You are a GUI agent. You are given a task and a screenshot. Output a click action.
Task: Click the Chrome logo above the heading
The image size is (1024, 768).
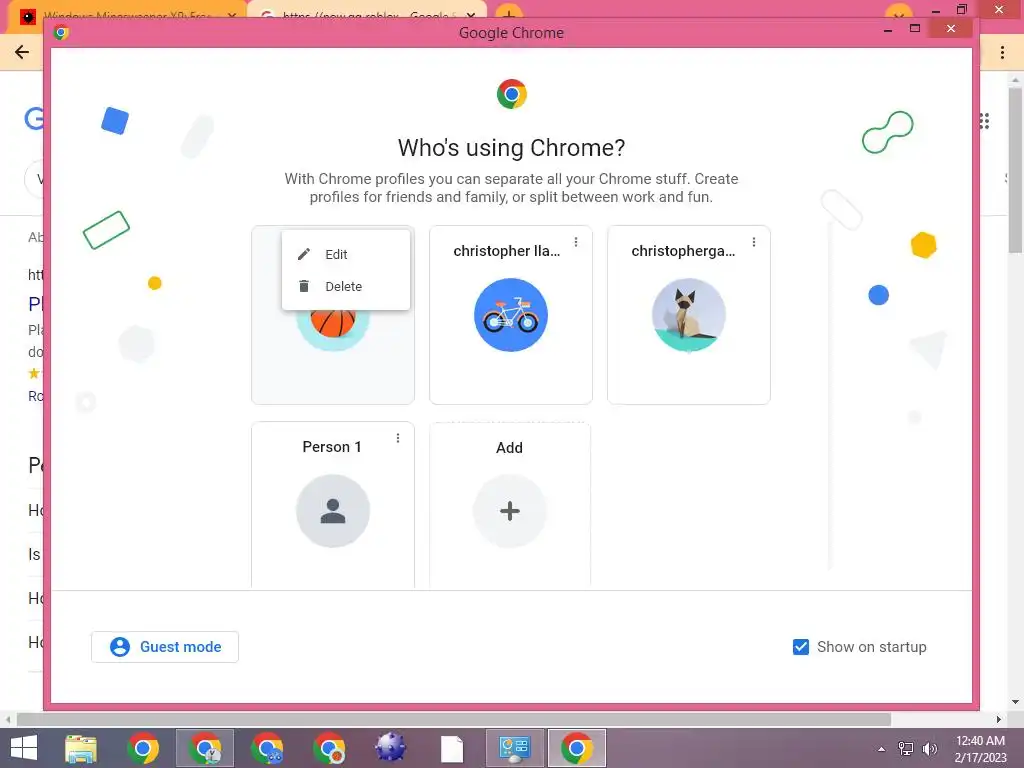coord(511,94)
